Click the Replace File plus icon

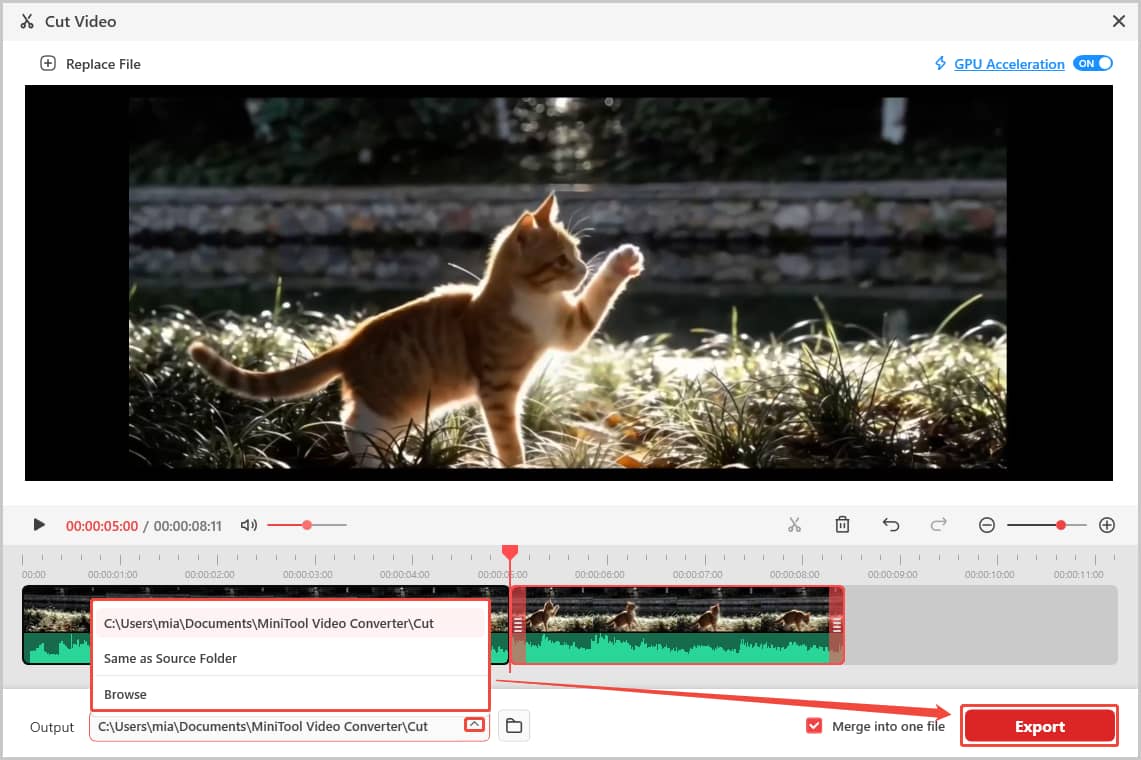tap(48, 63)
